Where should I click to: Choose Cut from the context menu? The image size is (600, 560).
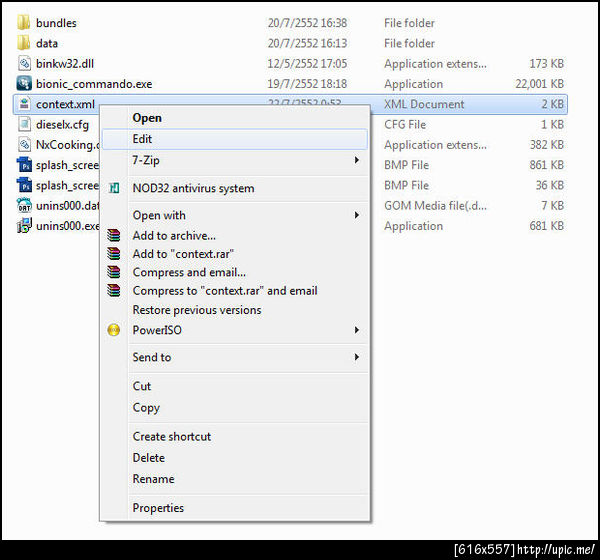[235, 386]
